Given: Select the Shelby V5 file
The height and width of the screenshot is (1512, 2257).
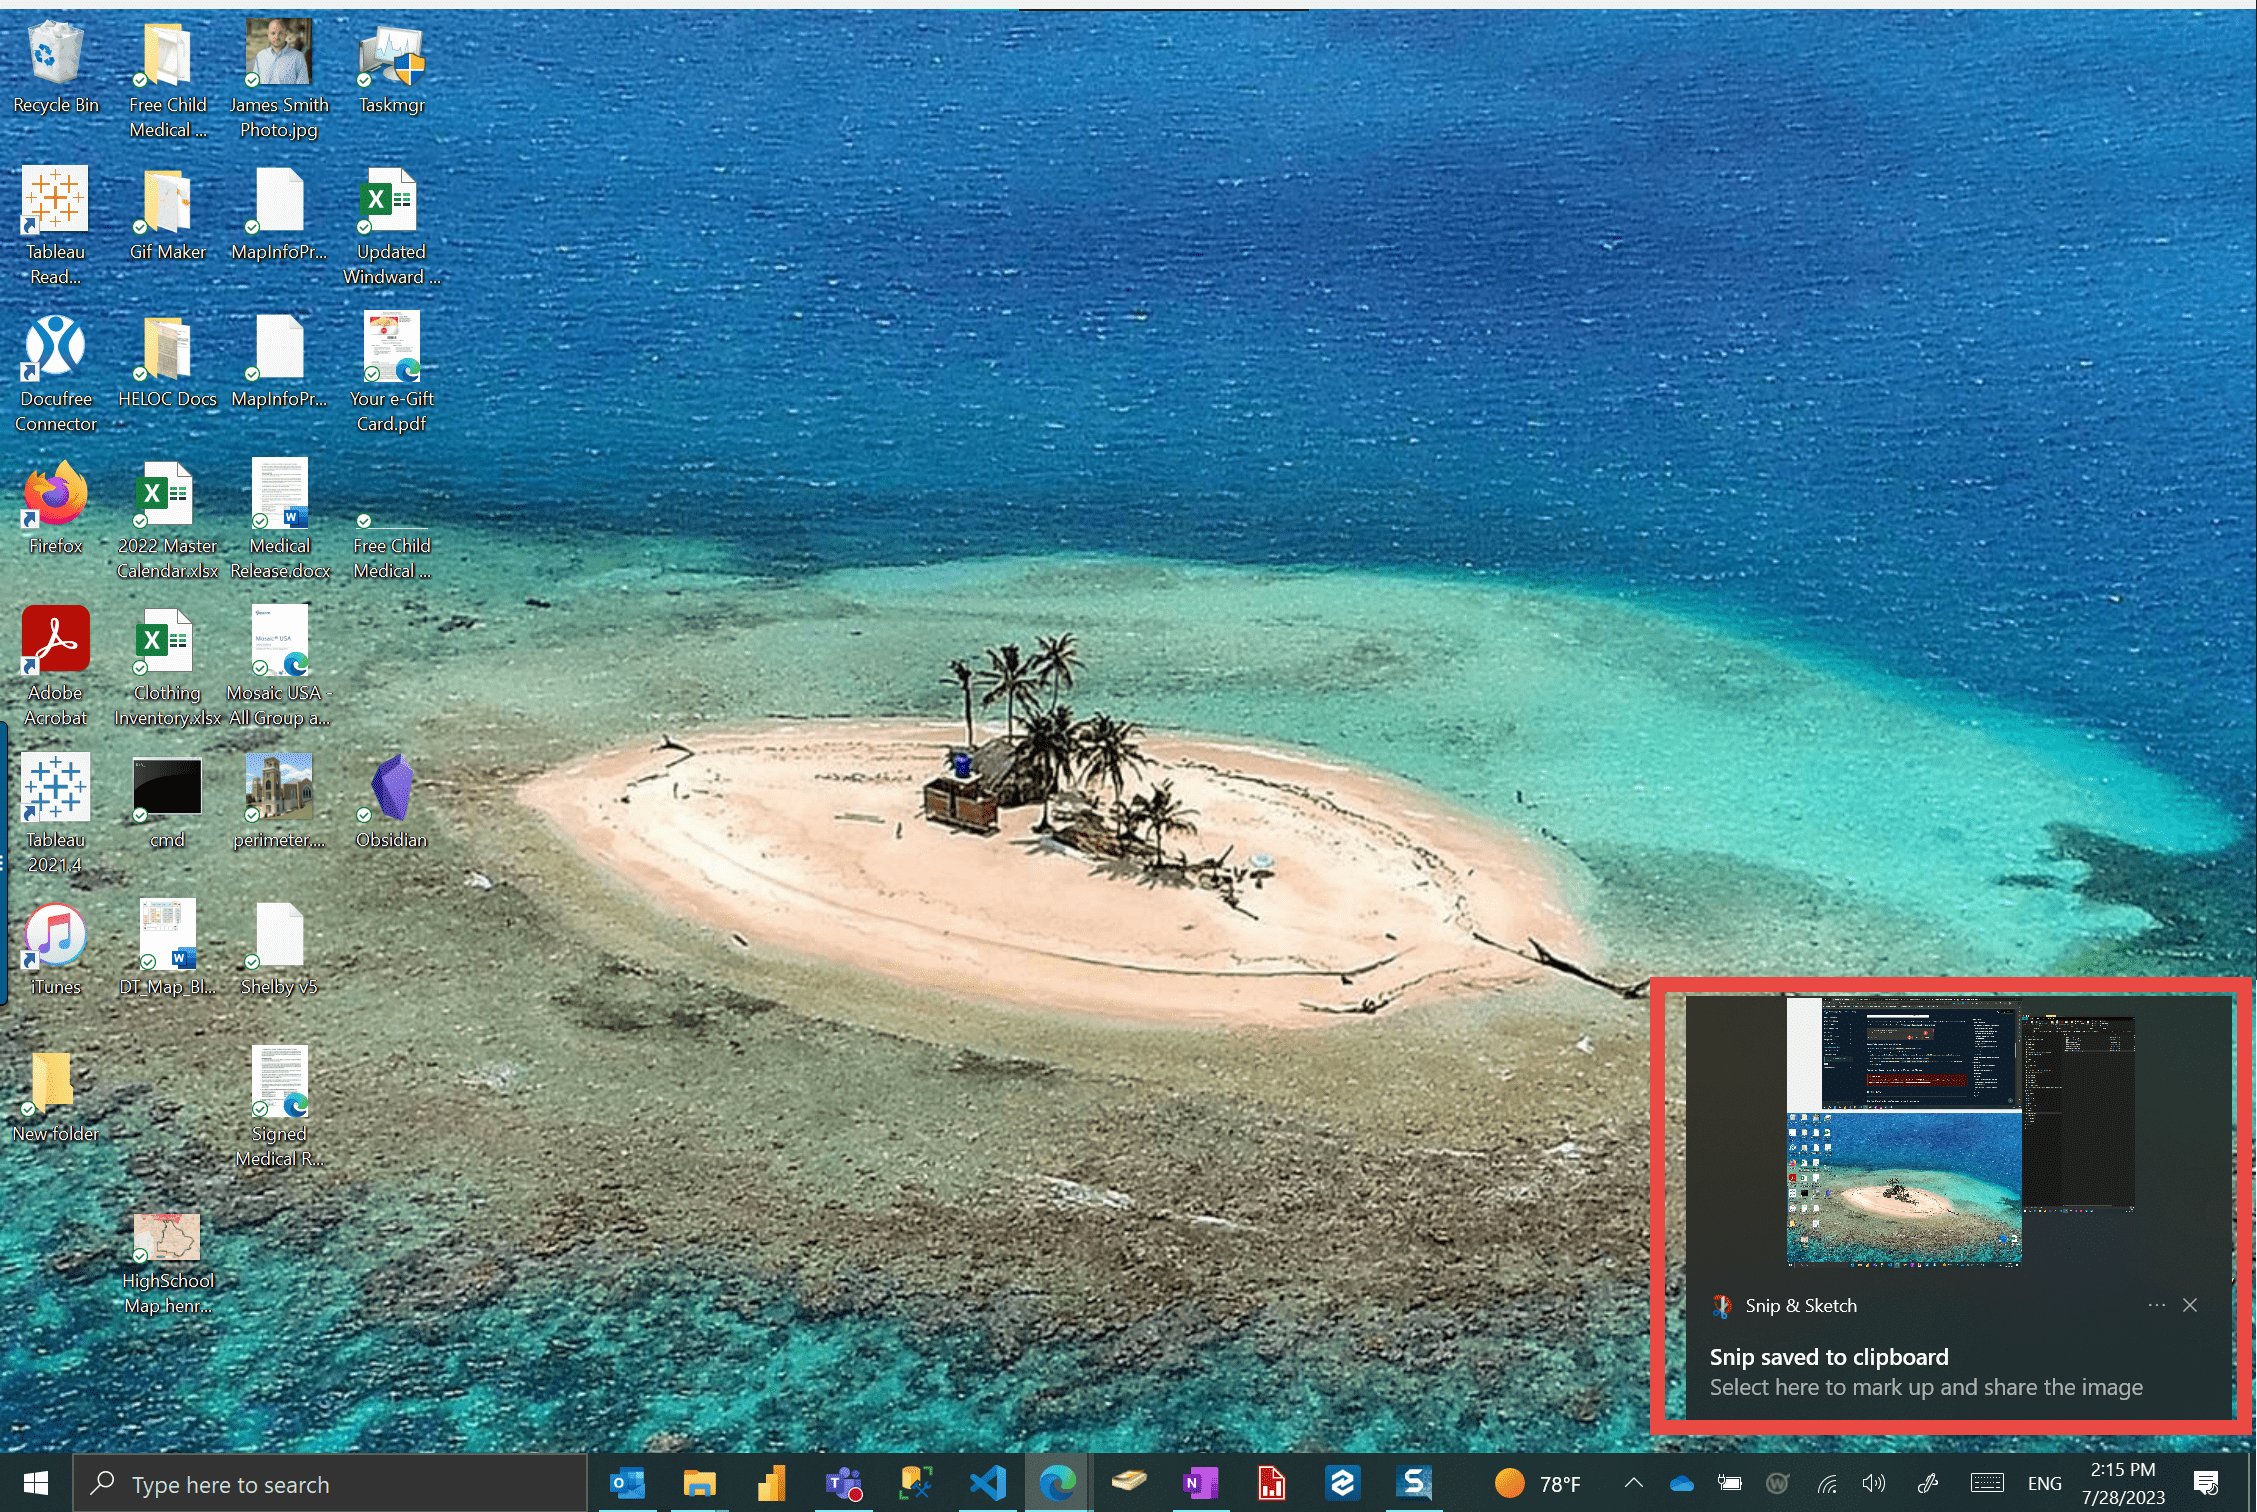Looking at the screenshot, I should (279, 950).
